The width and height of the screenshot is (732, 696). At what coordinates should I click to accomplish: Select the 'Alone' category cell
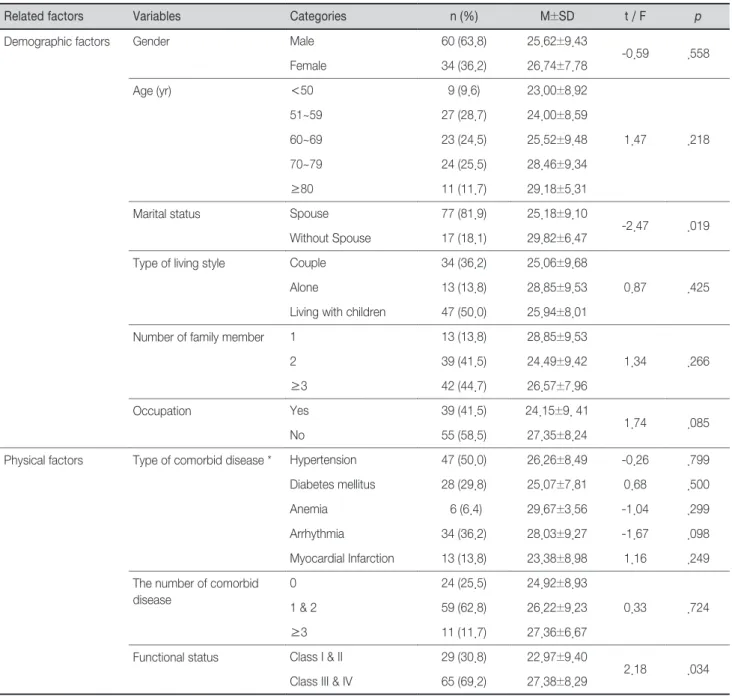(x=304, y=288)
